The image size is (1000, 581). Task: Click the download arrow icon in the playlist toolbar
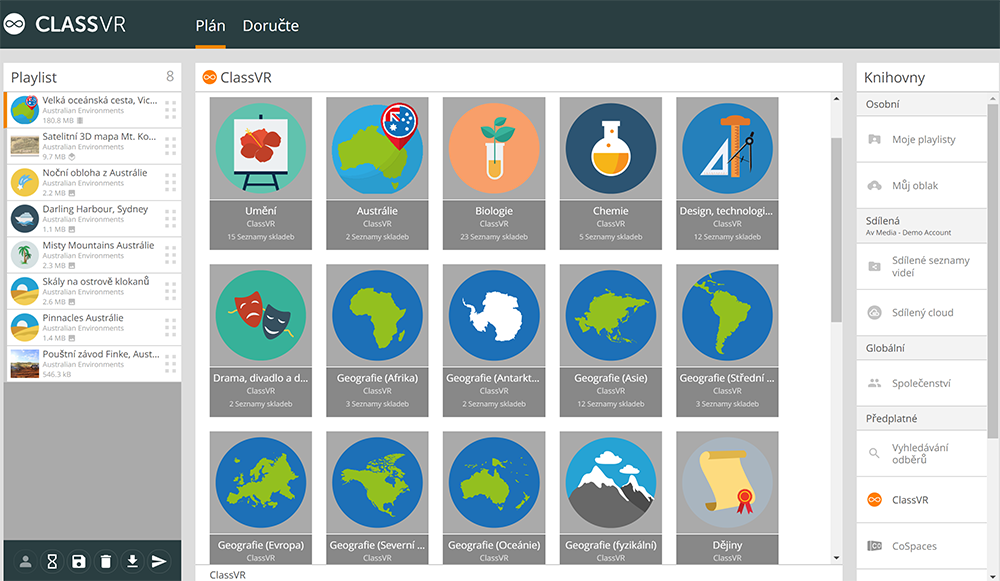132,561
